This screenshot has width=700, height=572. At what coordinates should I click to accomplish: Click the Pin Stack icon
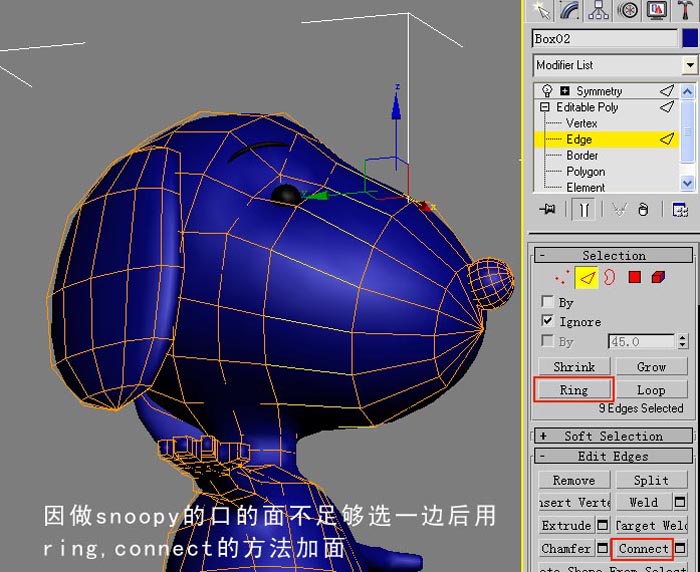[x=547, y=209]
